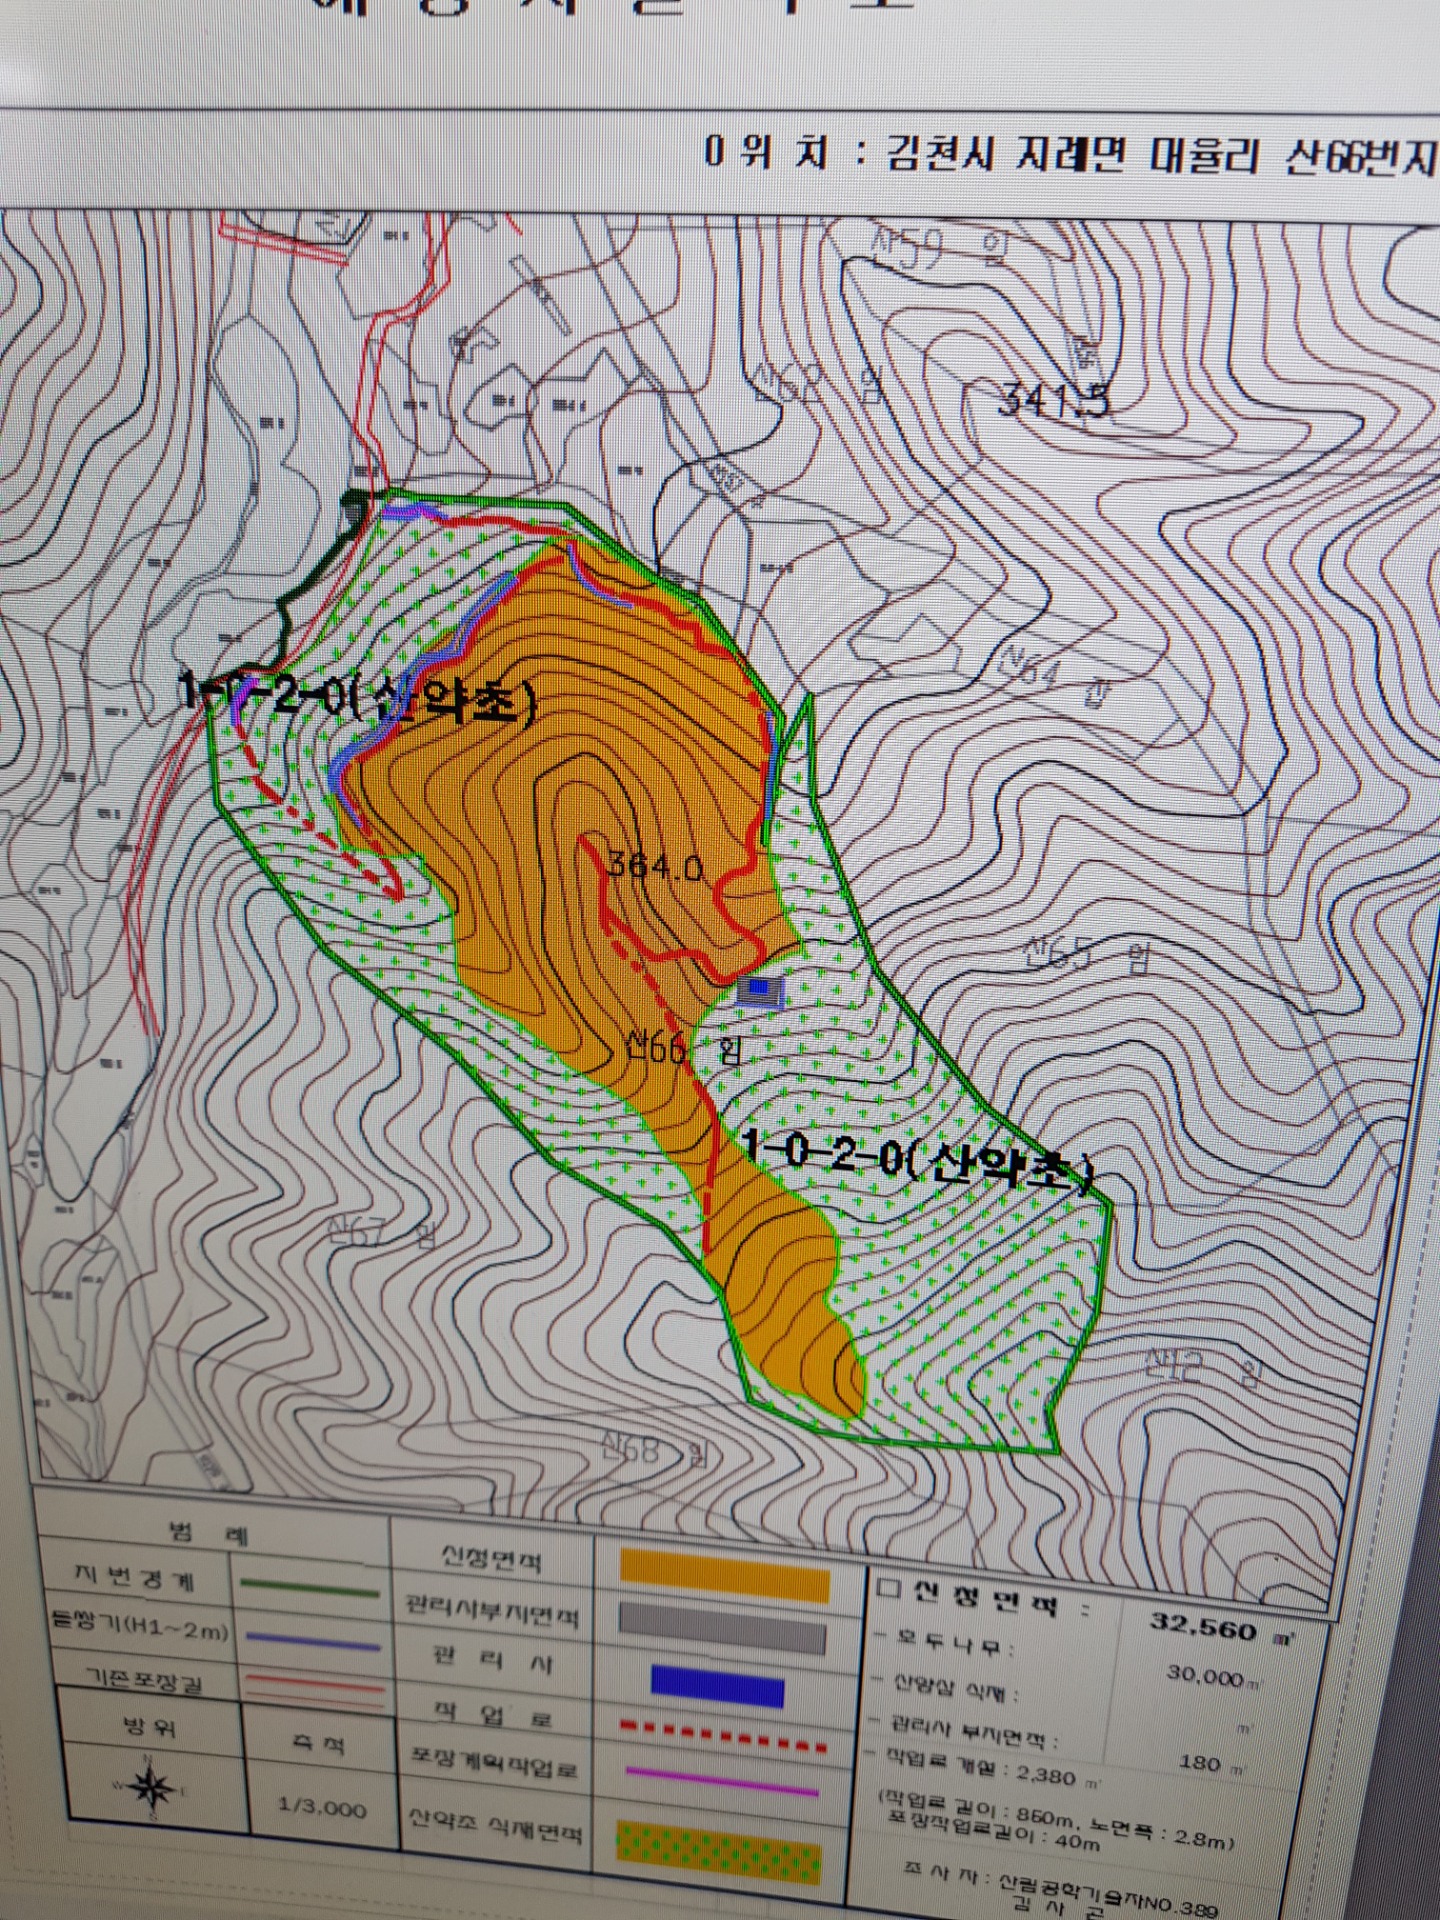Click the 산66 임 parcel label
Image resolution: width=1440 pixels, height=1920 pixels.
coord(684,1049)
